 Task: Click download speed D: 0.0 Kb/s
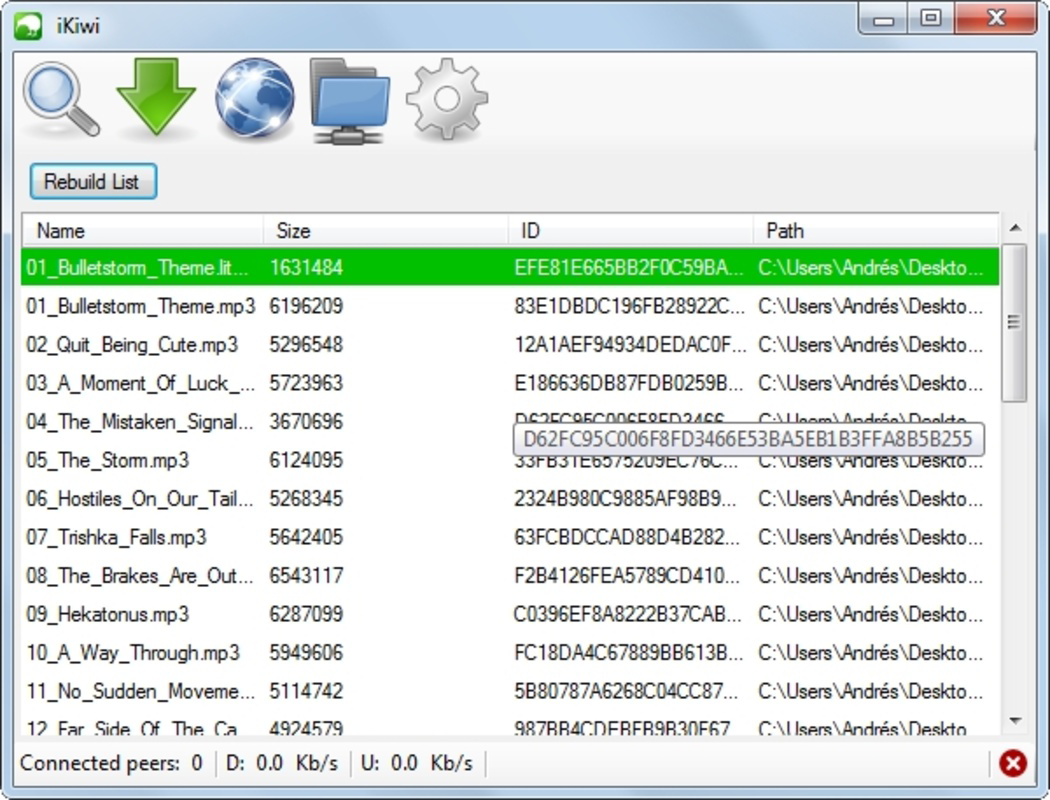(x=282, y=763)
